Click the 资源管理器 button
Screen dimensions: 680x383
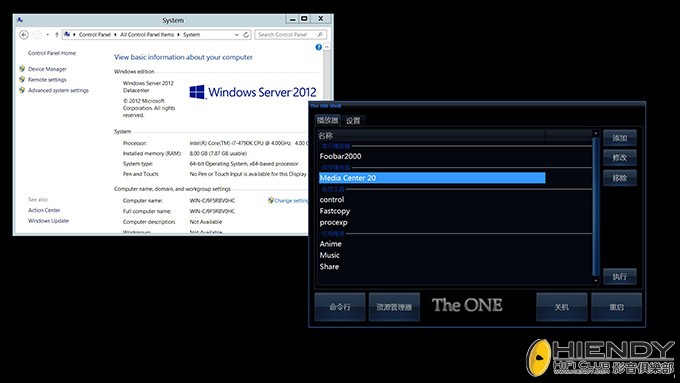394,307
